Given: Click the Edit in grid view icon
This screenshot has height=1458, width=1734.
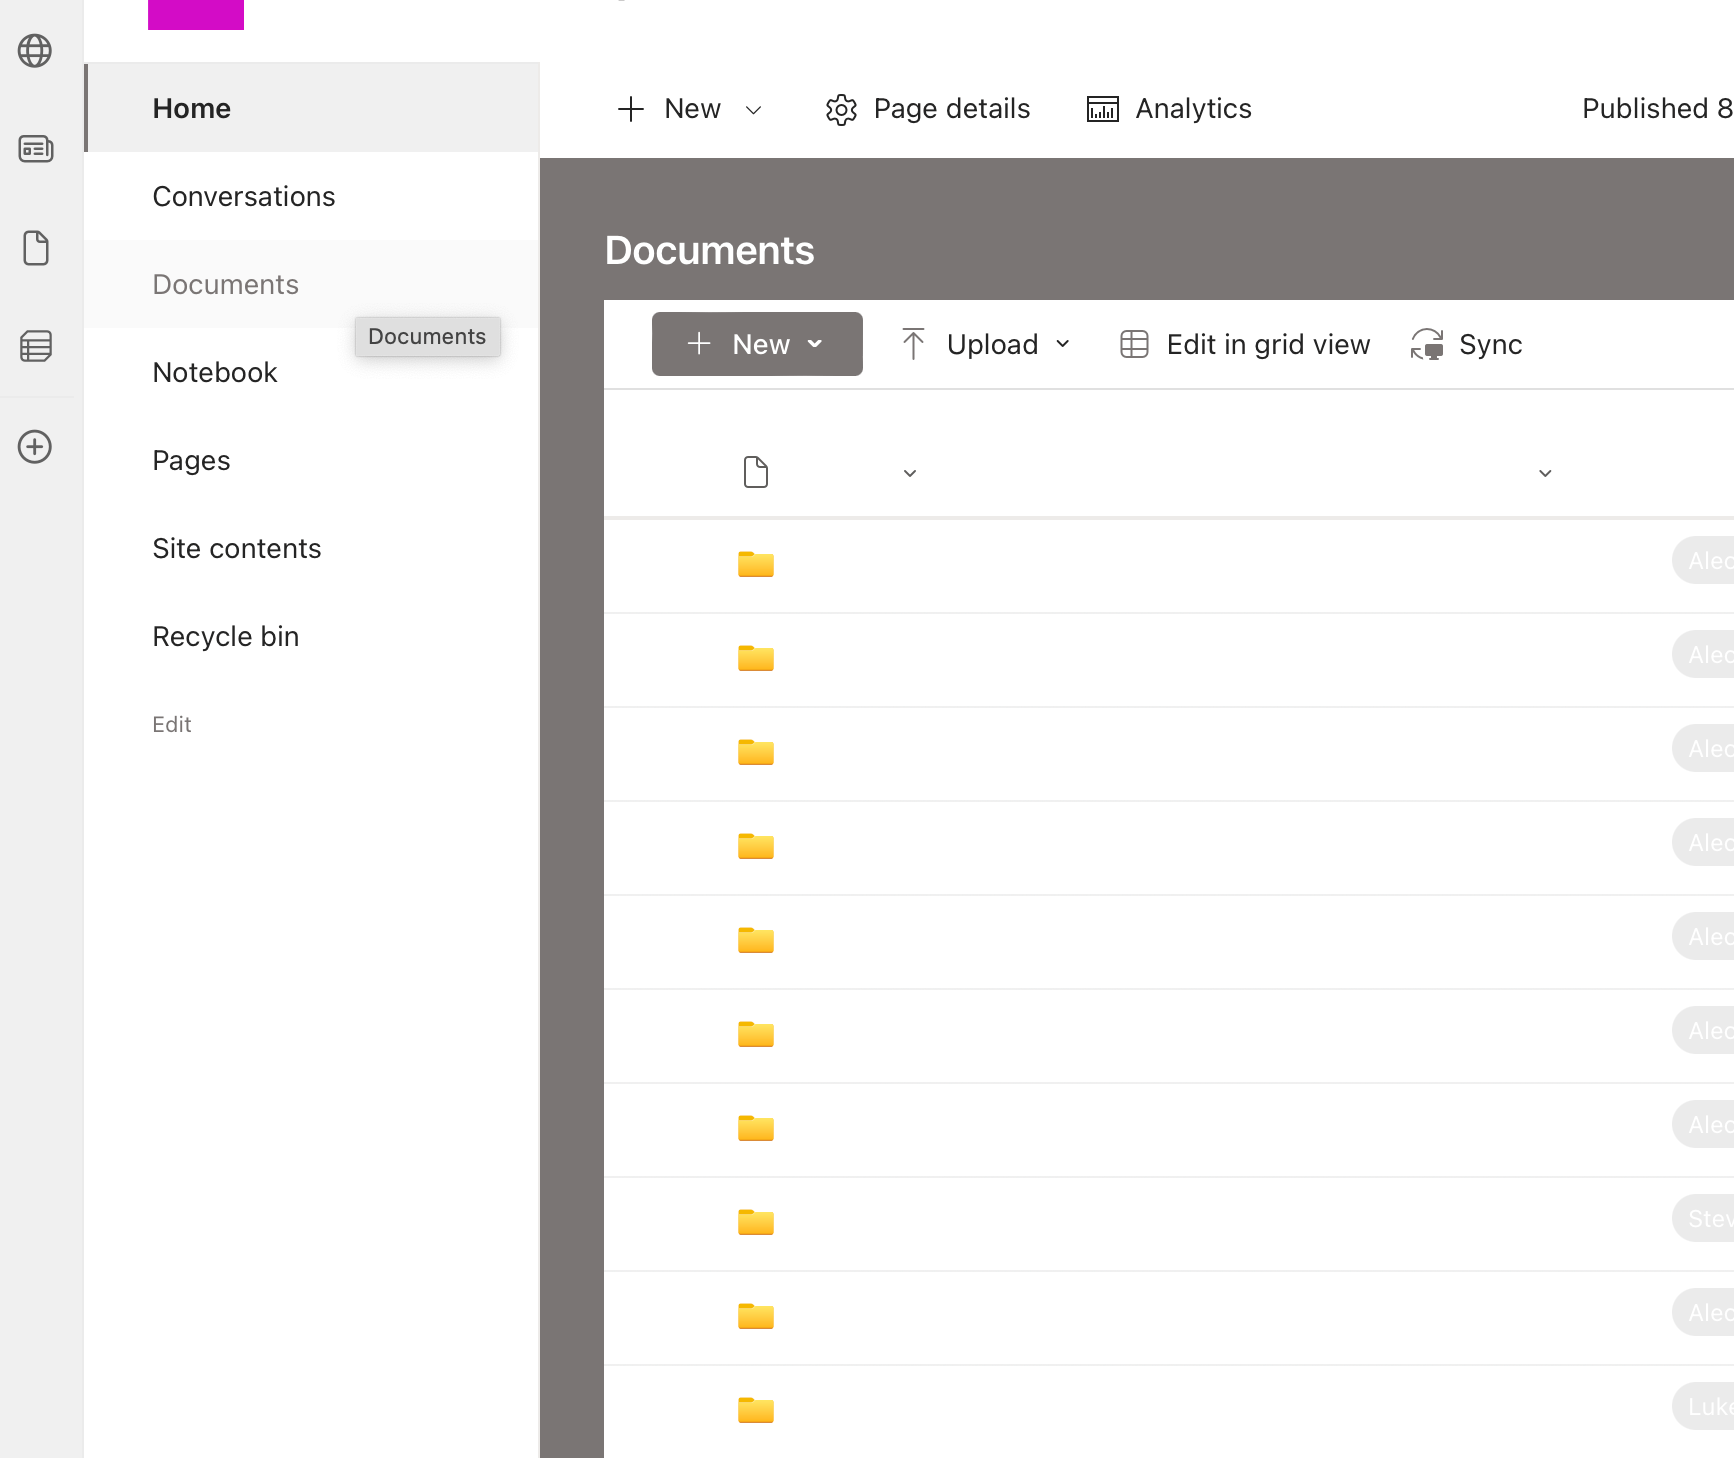Looking at the screenshot, I should (x=1134, y=344).
